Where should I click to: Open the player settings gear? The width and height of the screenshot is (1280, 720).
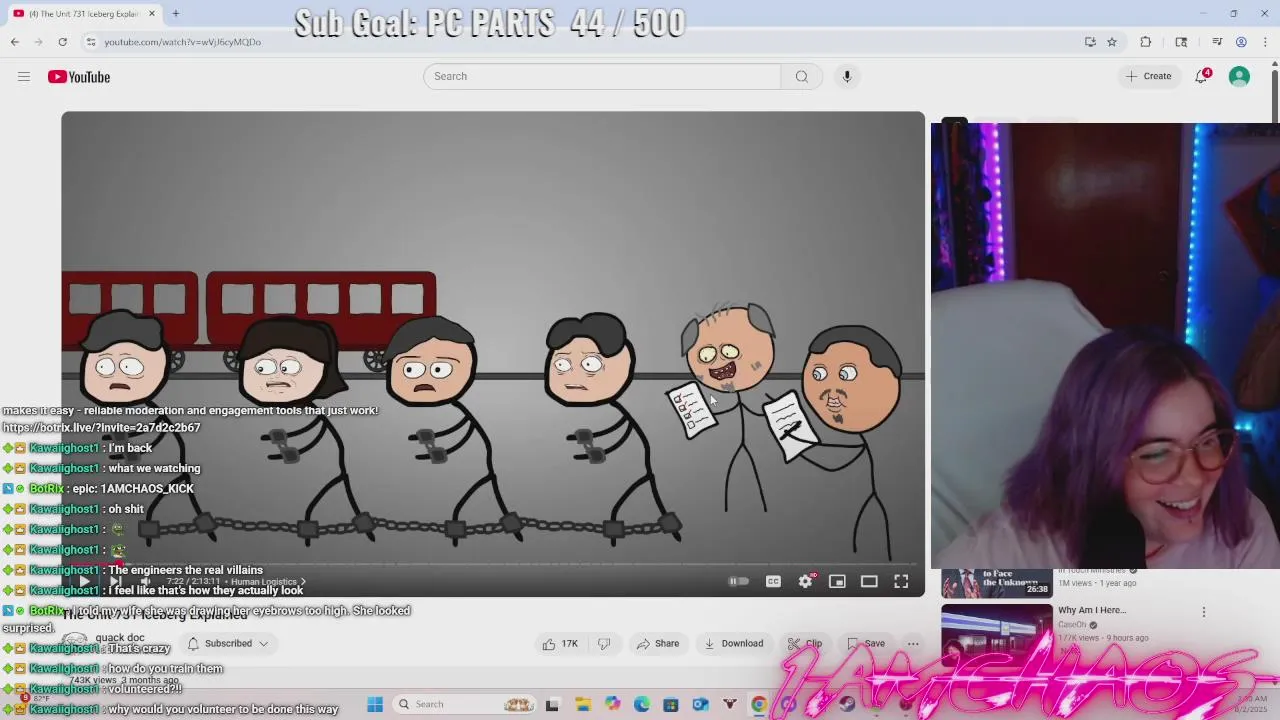pos(806,581)
